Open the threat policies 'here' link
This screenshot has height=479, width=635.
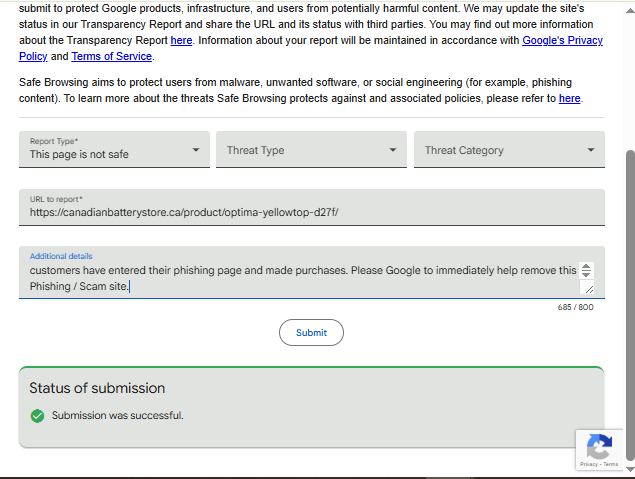pos(569,98)
